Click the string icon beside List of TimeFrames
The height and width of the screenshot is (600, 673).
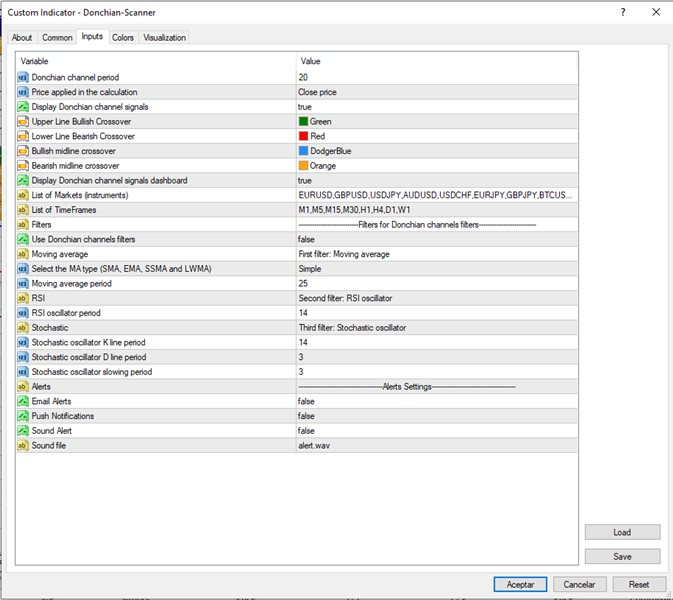point(23,210)
